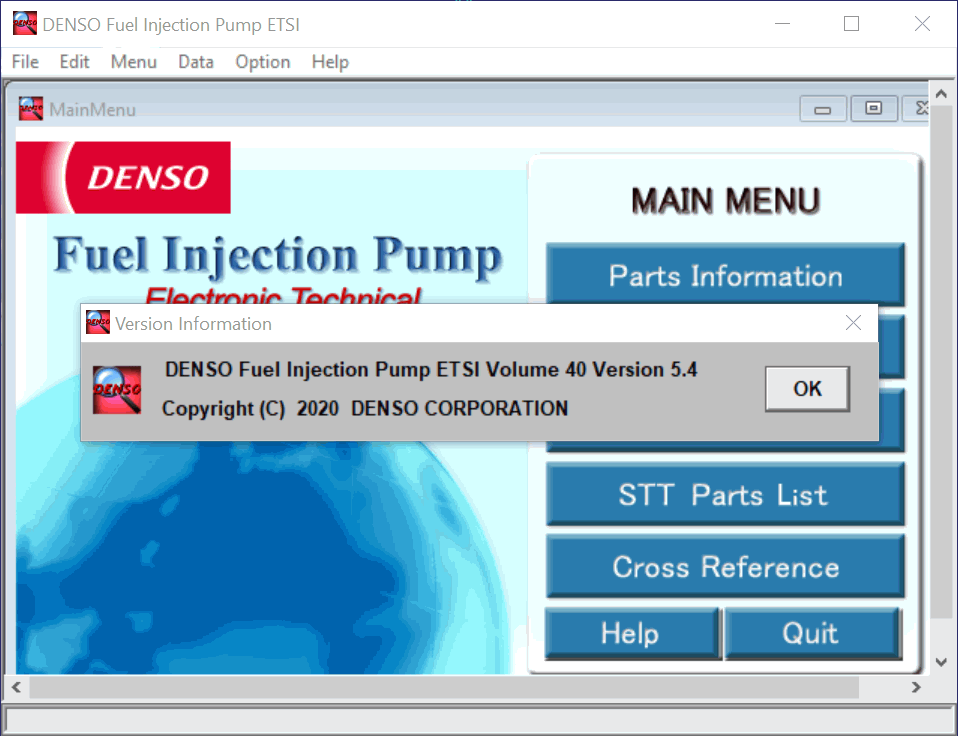958x736 pixels.
Task: Open the Cross Reference lookup
Action: pos(724,565)
